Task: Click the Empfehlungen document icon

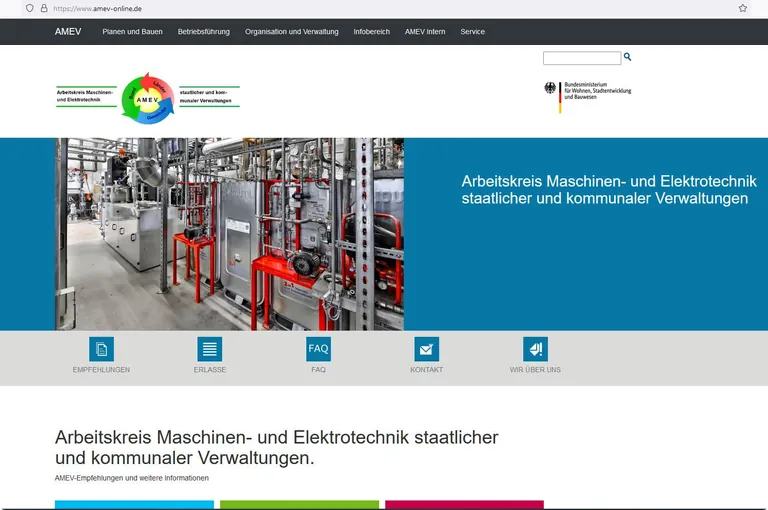Action: tap(101, 349)
